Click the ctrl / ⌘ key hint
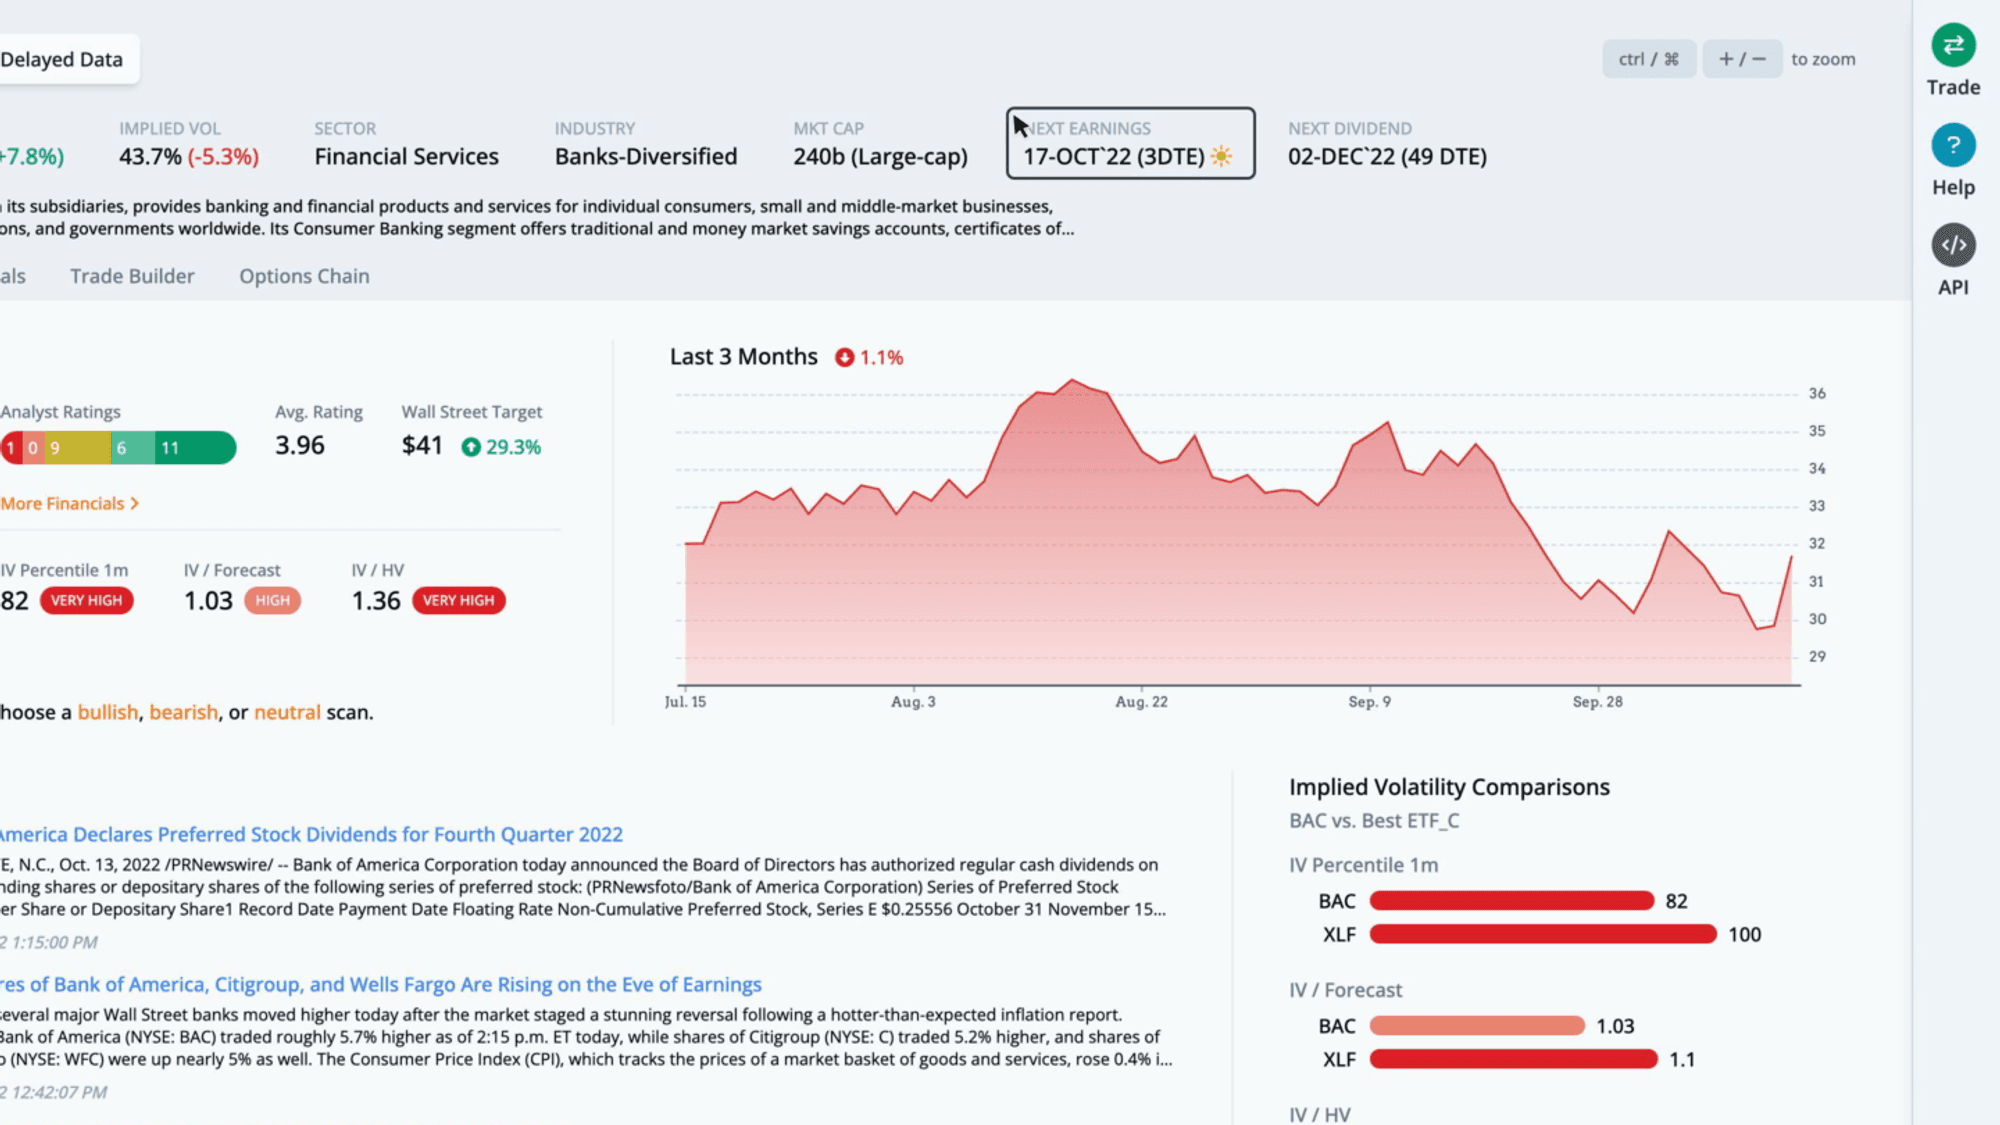 pos(1649,59)
